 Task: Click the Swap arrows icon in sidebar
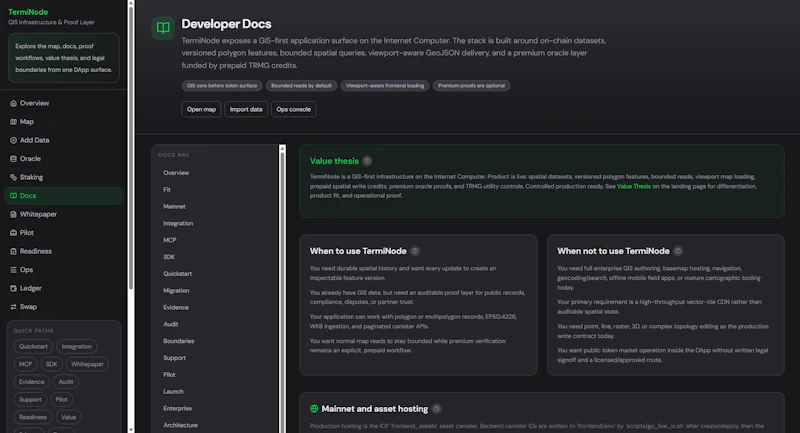[x=13, y=307]
